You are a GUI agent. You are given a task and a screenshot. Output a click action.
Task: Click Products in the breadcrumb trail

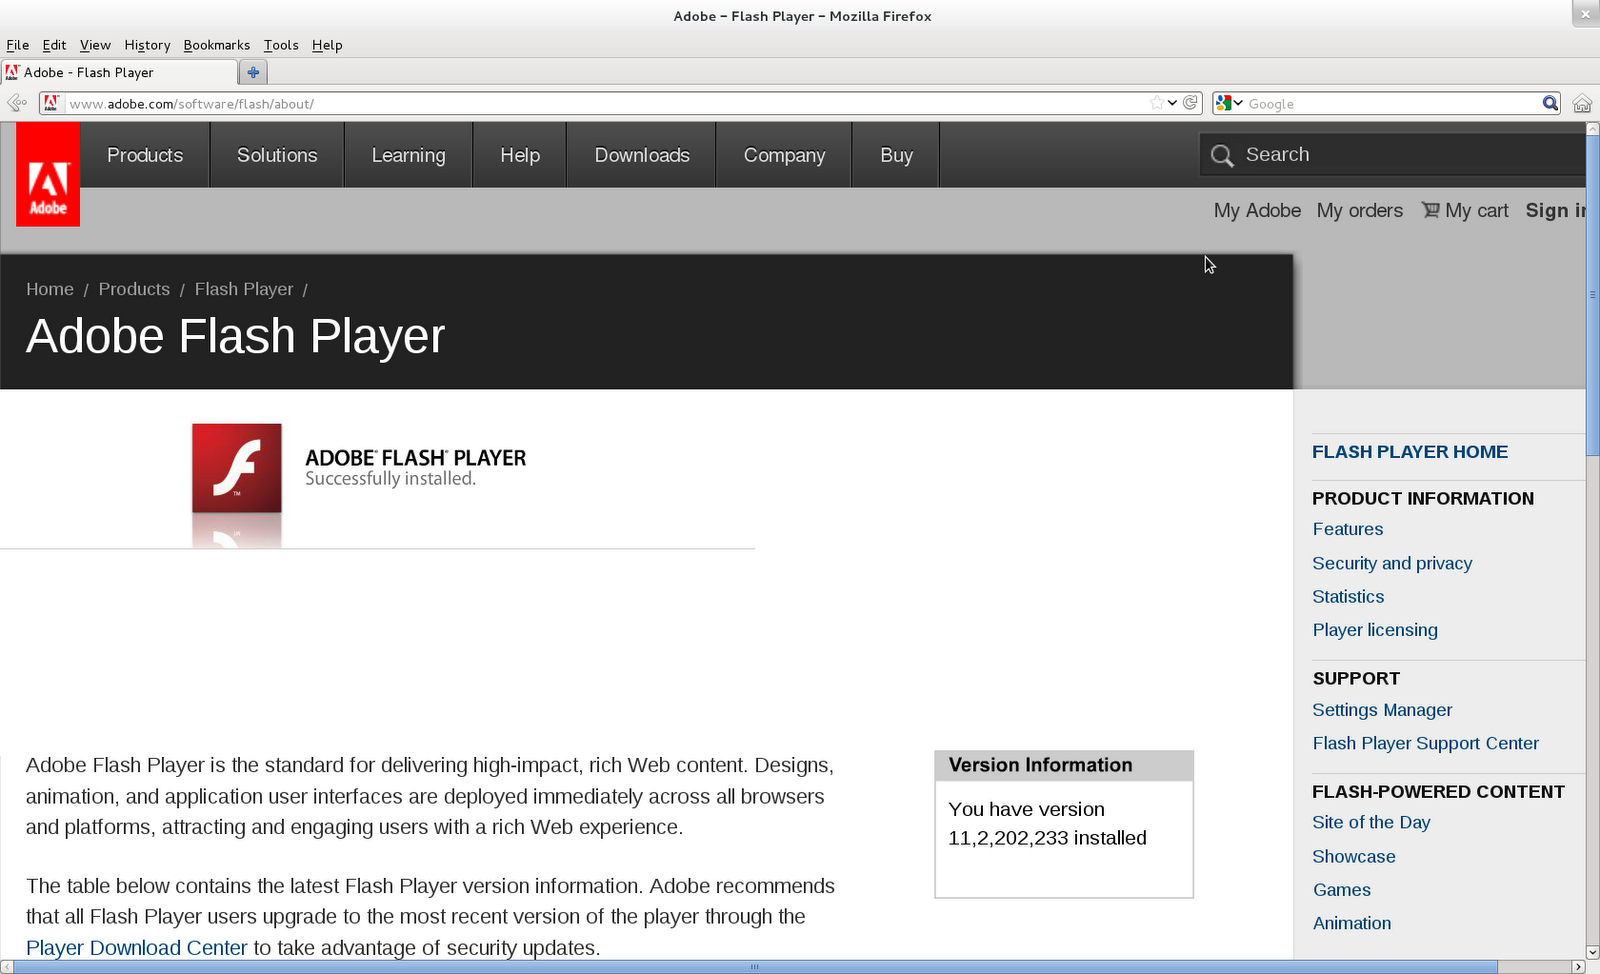click(x=134, y=289)
